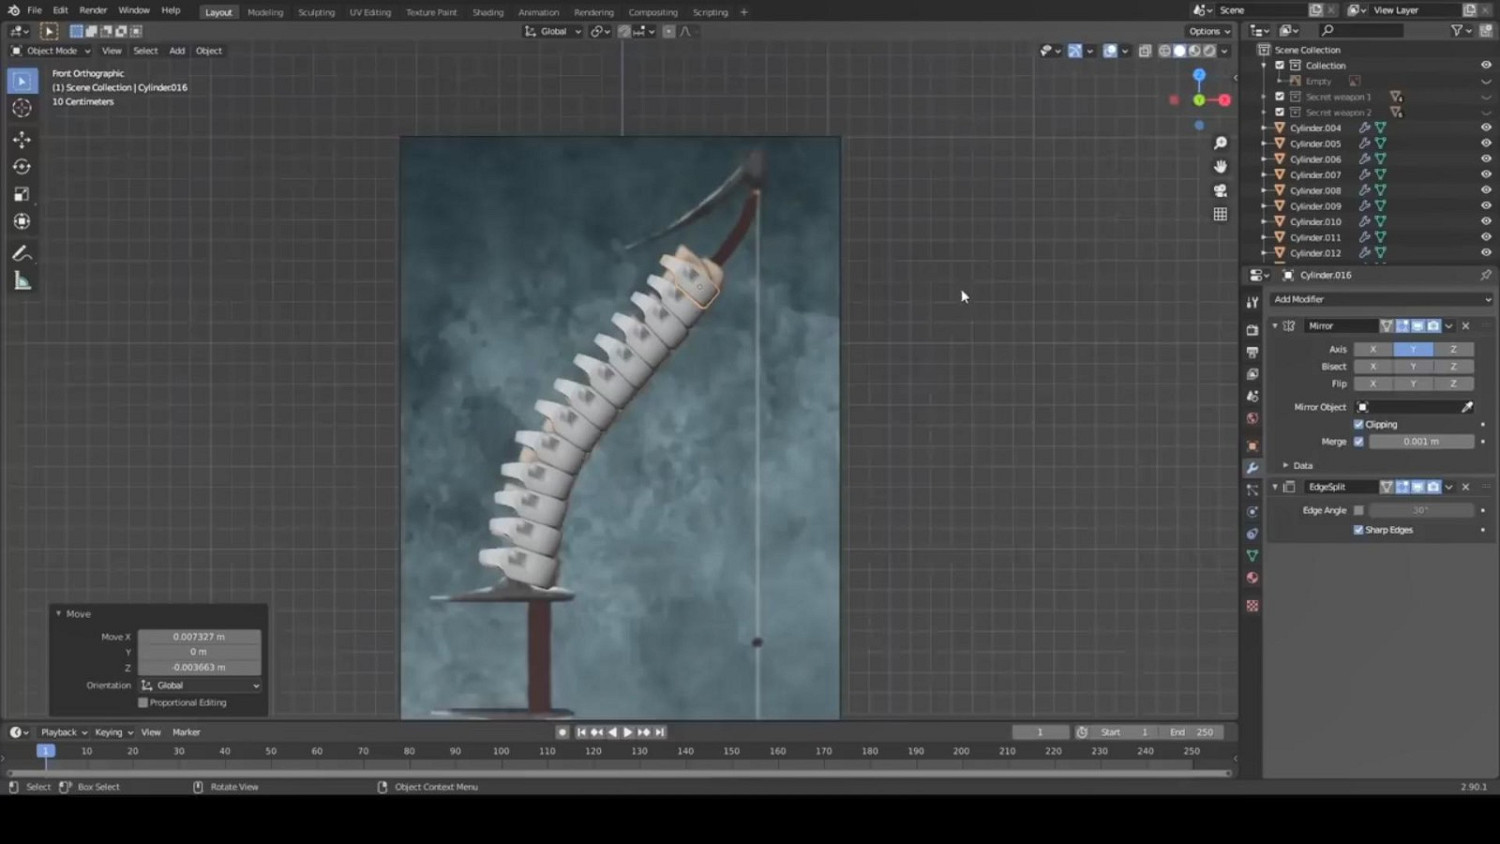
Task: Open the Modifier properties wrench tab
Action: tap(1252, 468)
